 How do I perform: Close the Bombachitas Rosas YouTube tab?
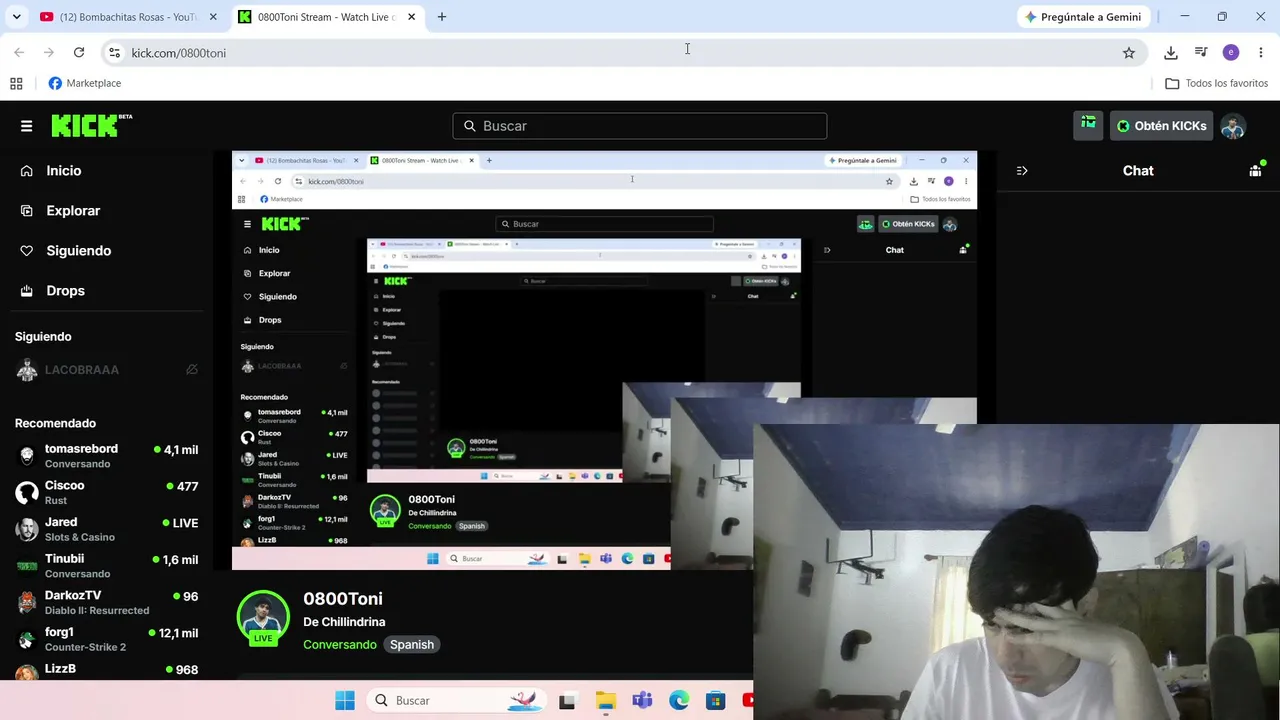213,17
